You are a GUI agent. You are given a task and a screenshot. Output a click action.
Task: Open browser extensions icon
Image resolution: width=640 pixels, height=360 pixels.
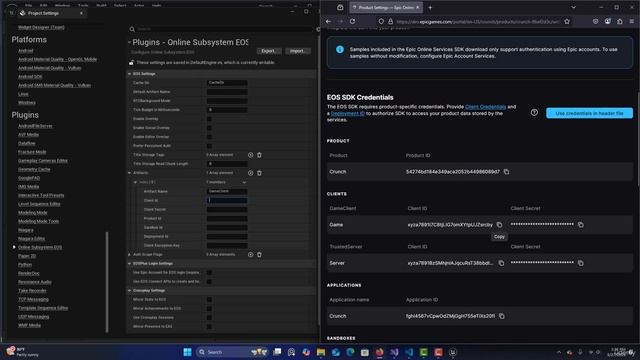620,21
